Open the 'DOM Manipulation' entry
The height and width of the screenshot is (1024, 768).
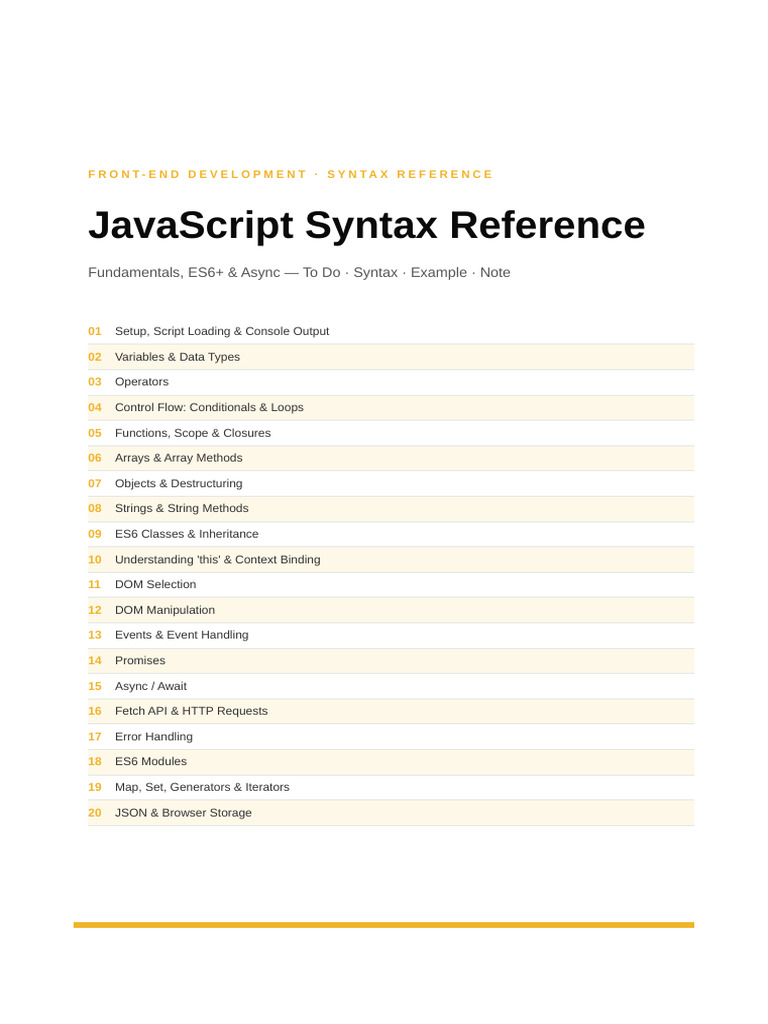pyautogui.click(x=391, y=610)
